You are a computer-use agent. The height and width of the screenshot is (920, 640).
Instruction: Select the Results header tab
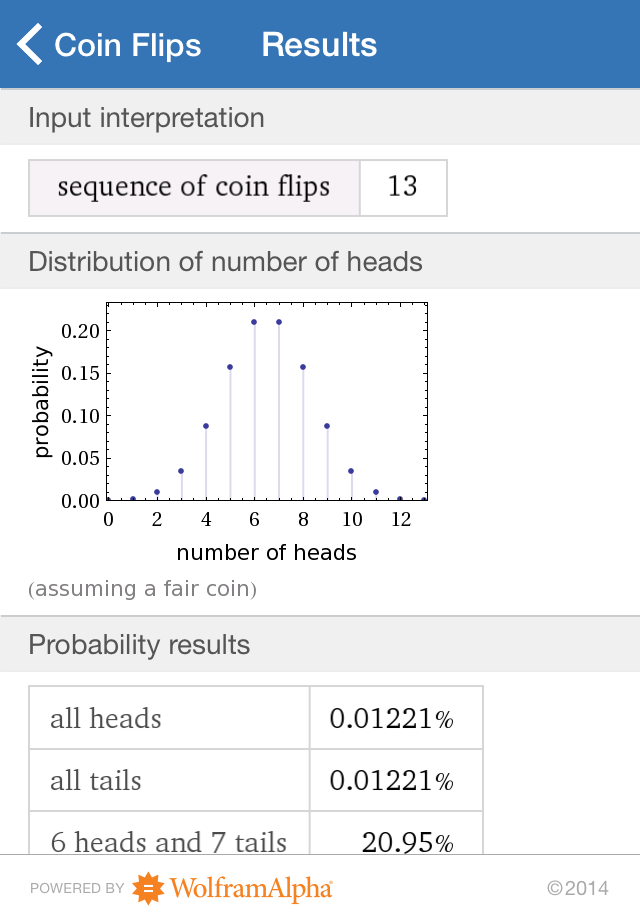click(319, 44)
